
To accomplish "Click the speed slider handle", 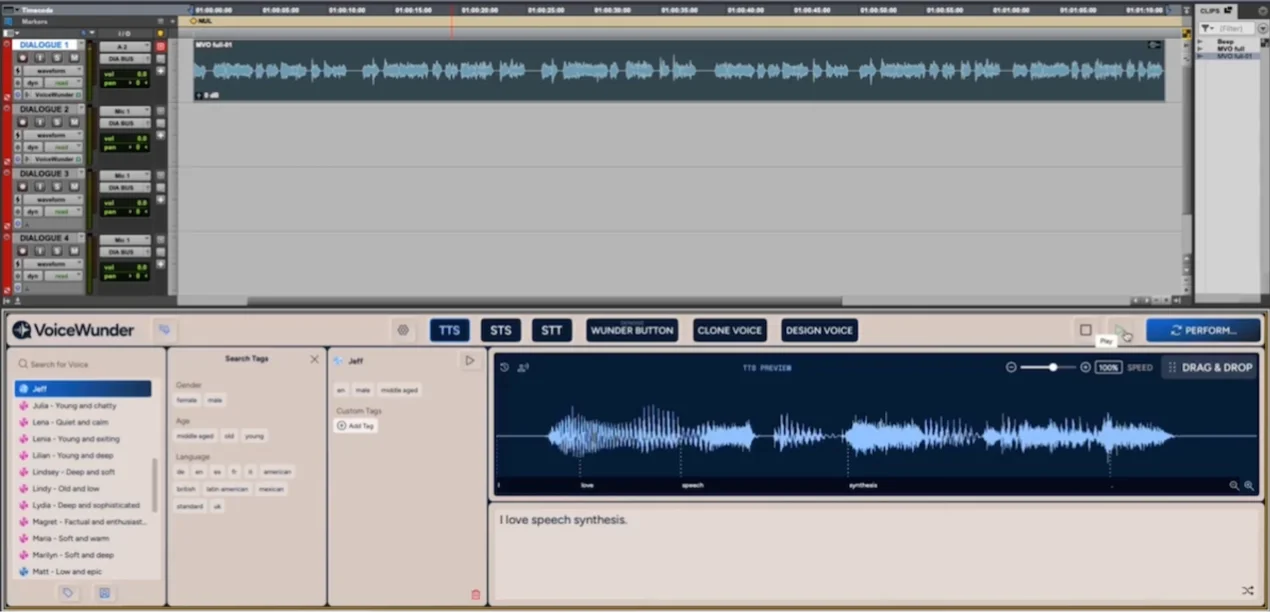I will point(1053,367).
